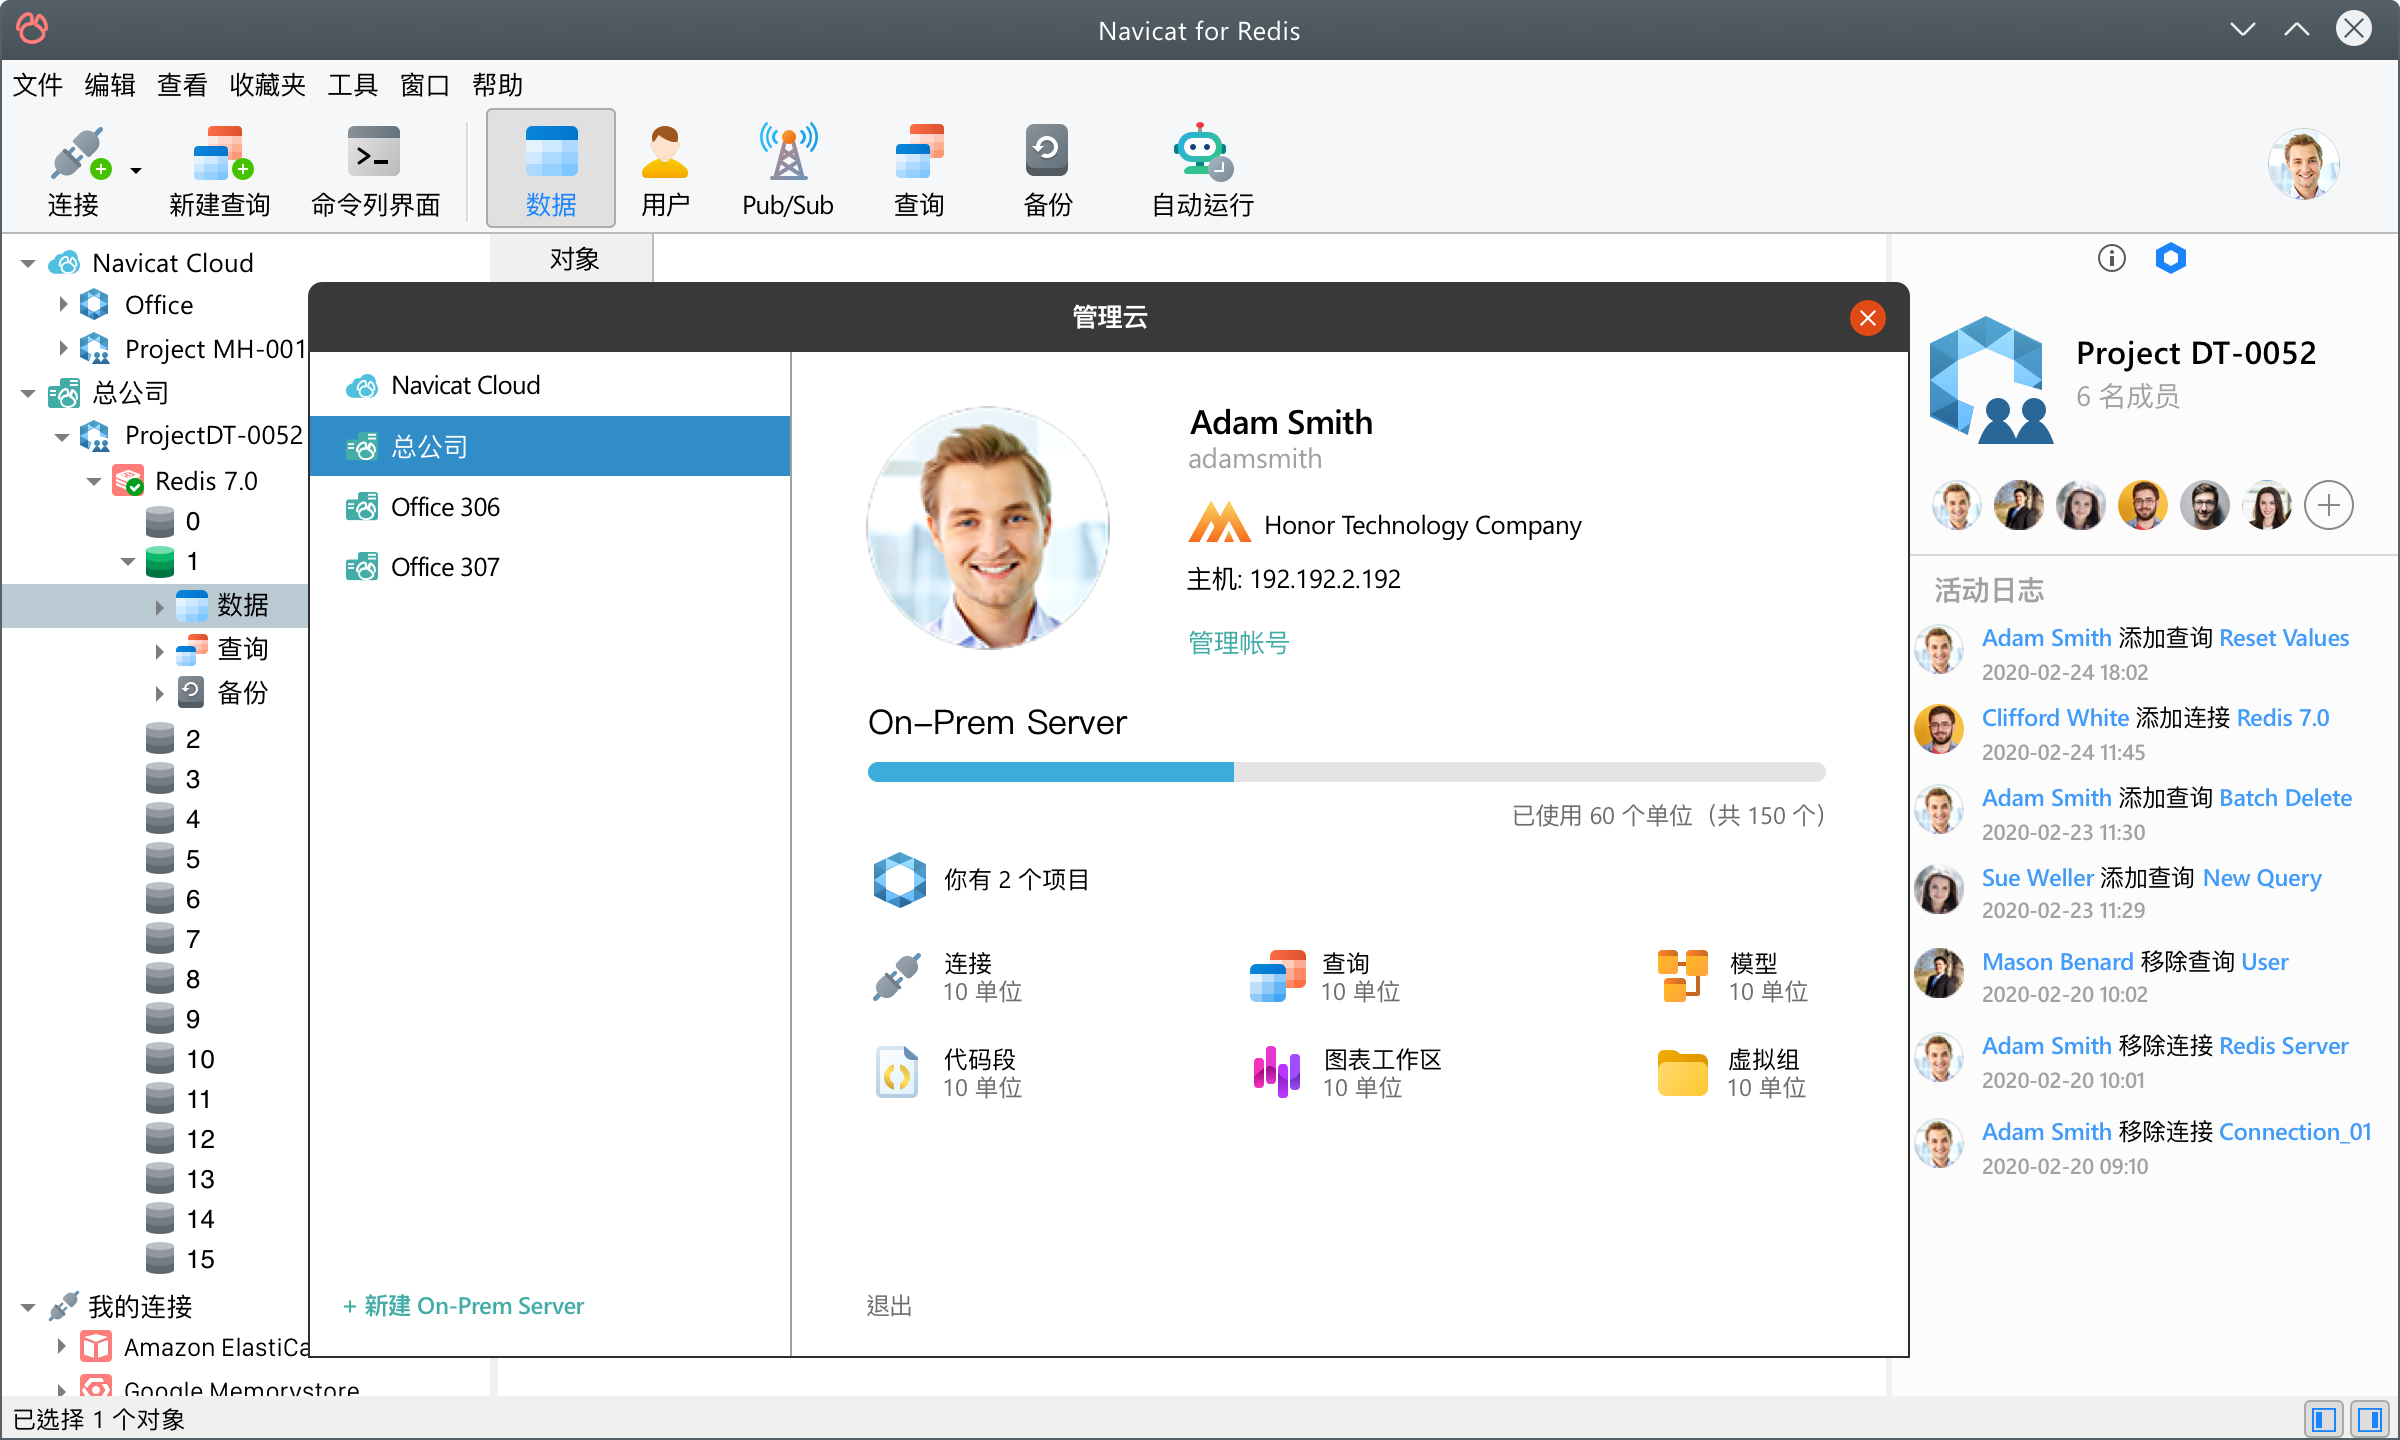2400x1440 pixels.
Task: Select 总公司 in the dialog list
Action: (550, 446)
